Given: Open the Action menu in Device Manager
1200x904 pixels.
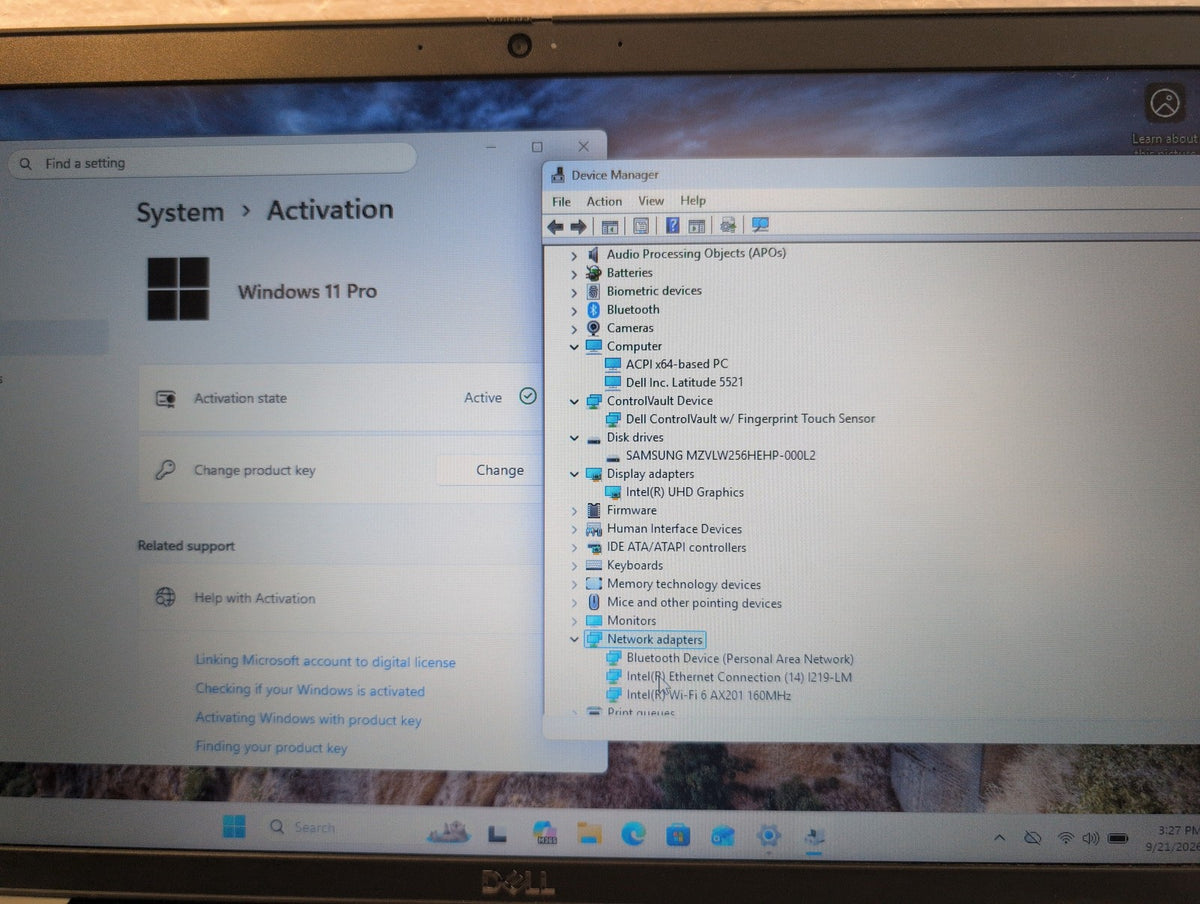Looking at the screenshot, I should [x=604, y=201].
